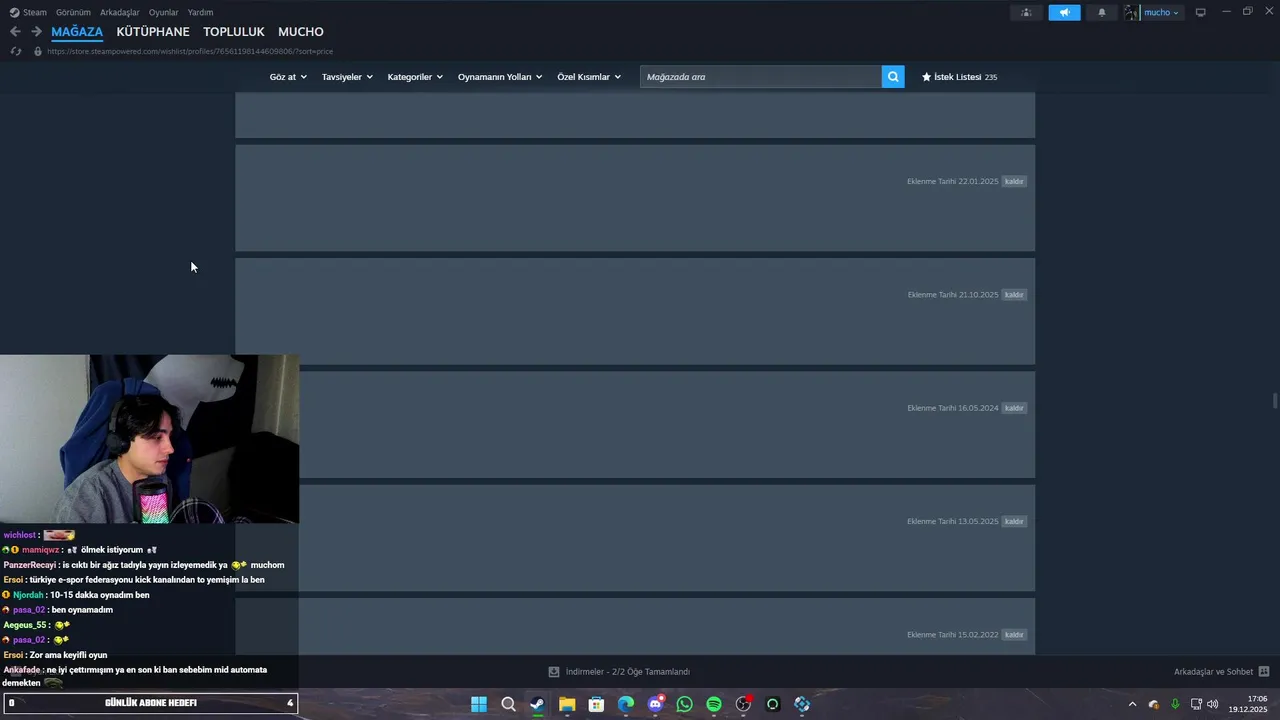Click the green microphone tray icon
1280x720 pixels.
(x=1175, y=704)
